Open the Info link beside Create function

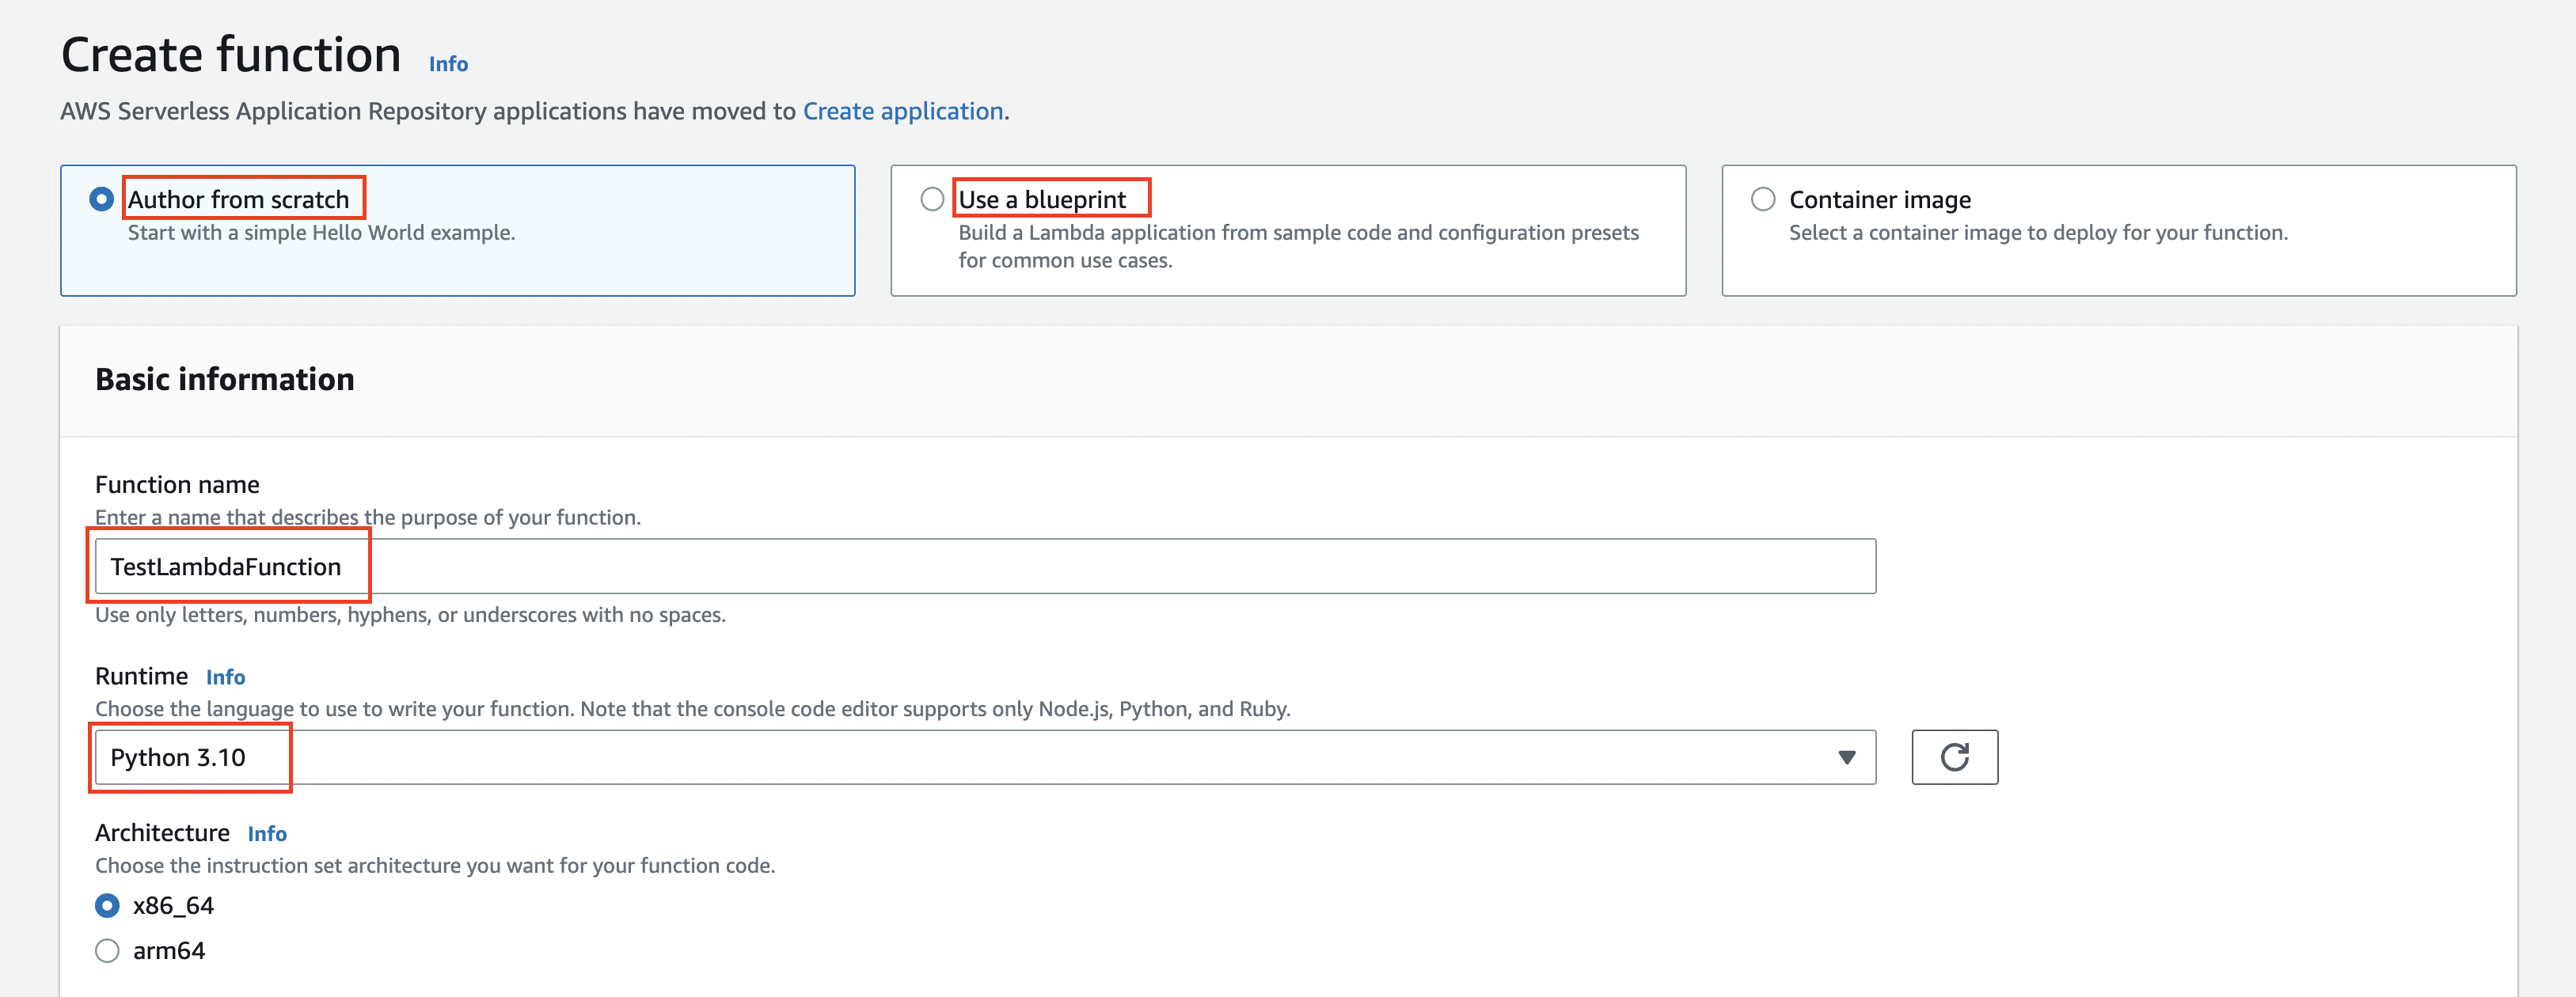[448, 64]
